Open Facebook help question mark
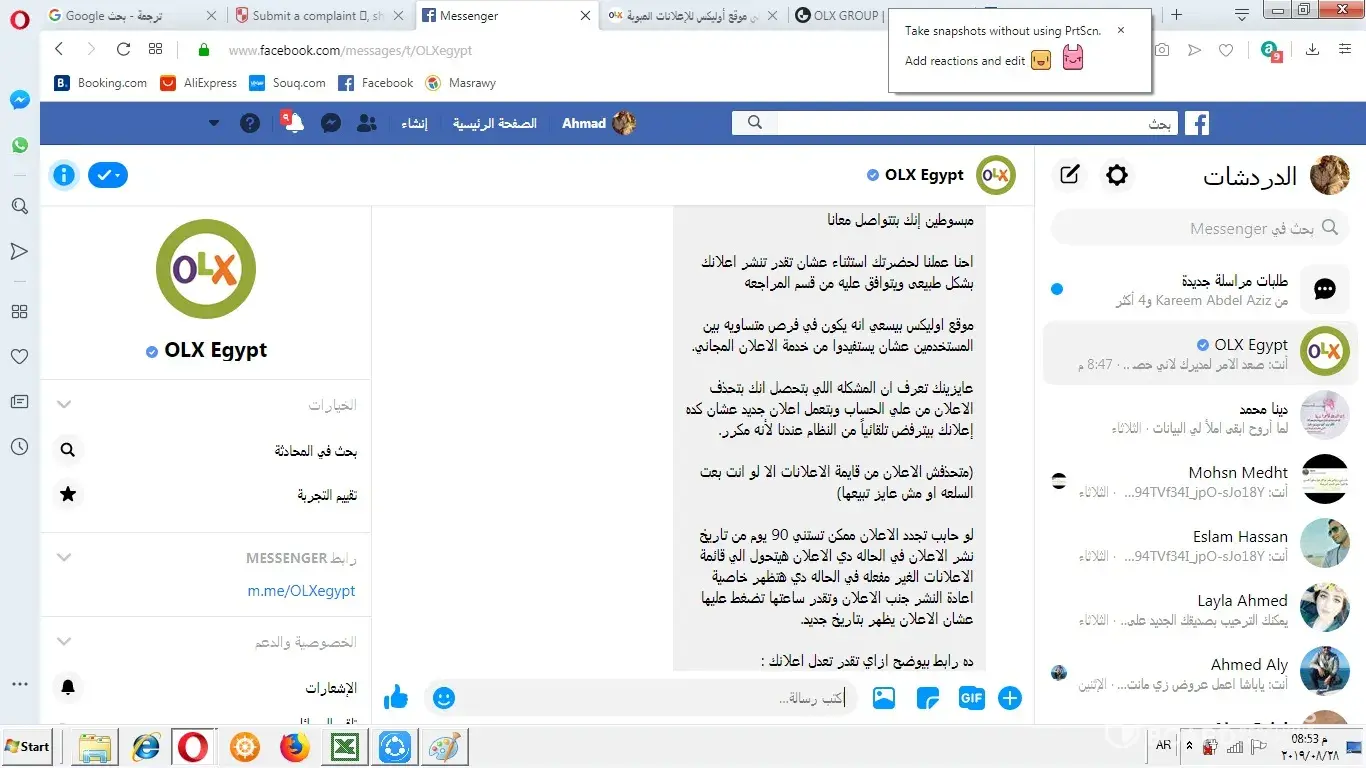The width and height of the screenshot is (1366, 768). tap(250, 123)
